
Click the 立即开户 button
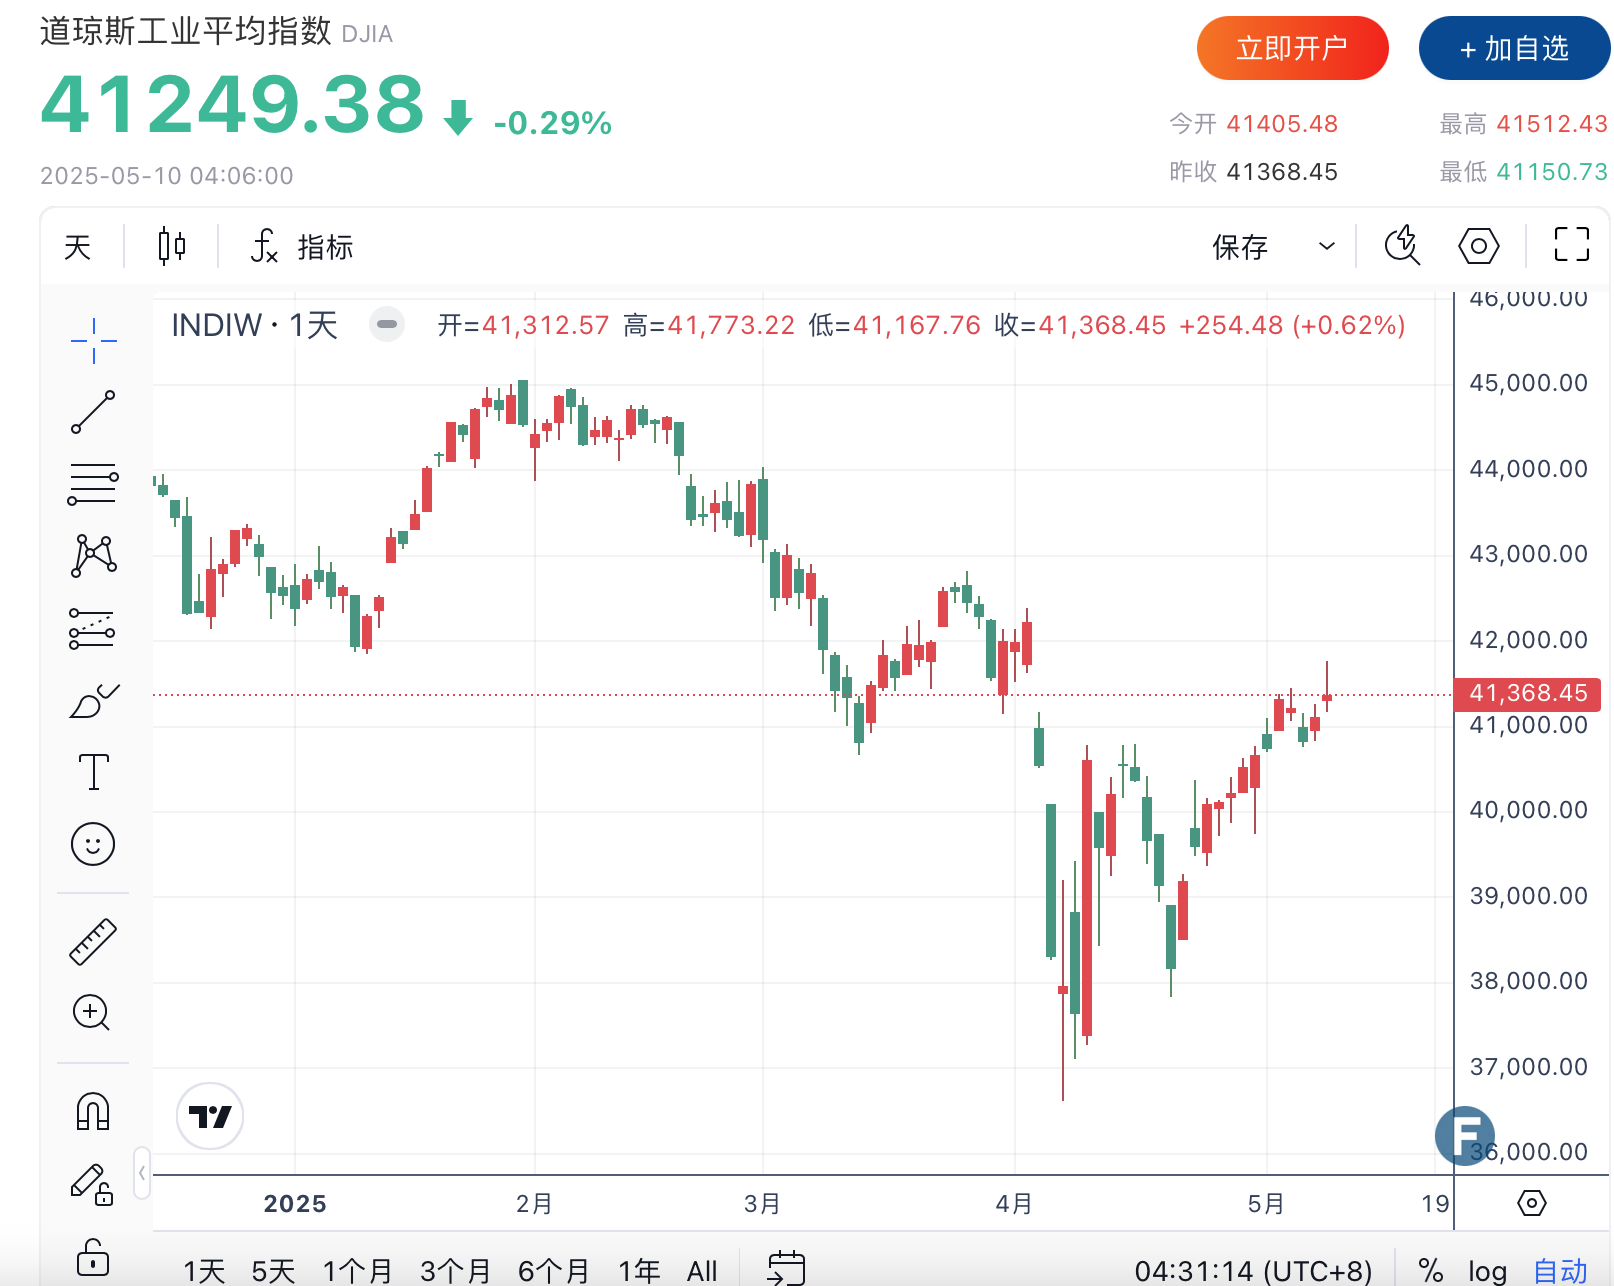[x=1292, y=48]
